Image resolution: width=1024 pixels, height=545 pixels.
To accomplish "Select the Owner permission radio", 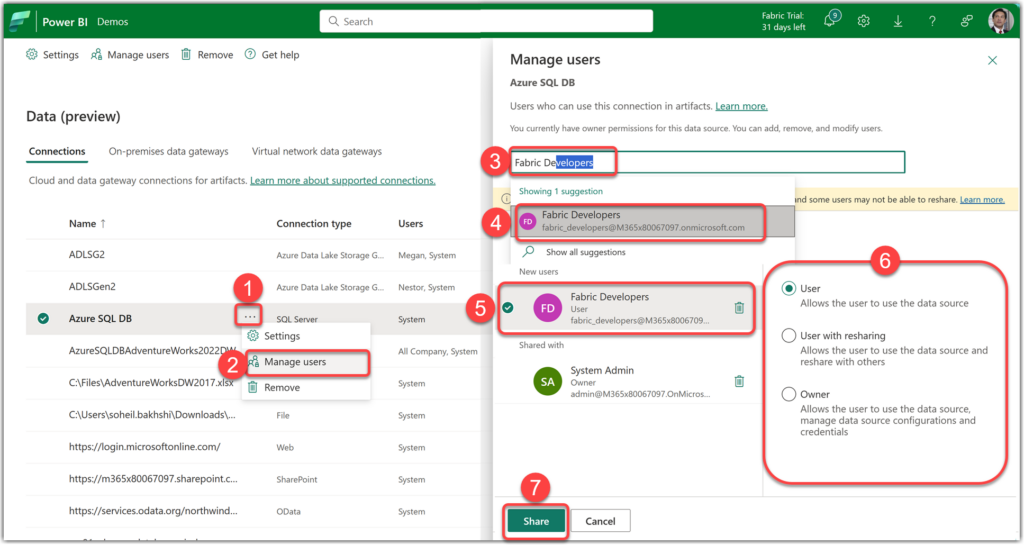I will pos(789,394).
